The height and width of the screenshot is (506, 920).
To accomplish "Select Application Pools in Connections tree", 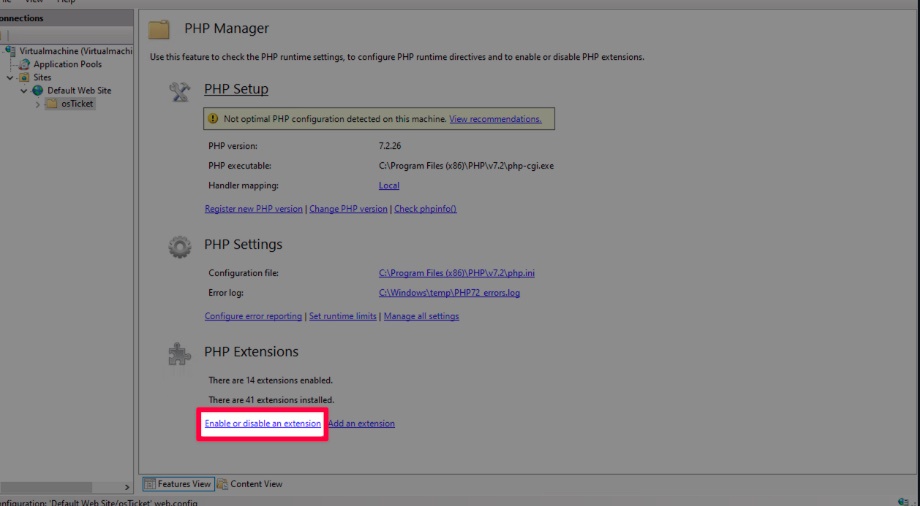I will [67, 65].
